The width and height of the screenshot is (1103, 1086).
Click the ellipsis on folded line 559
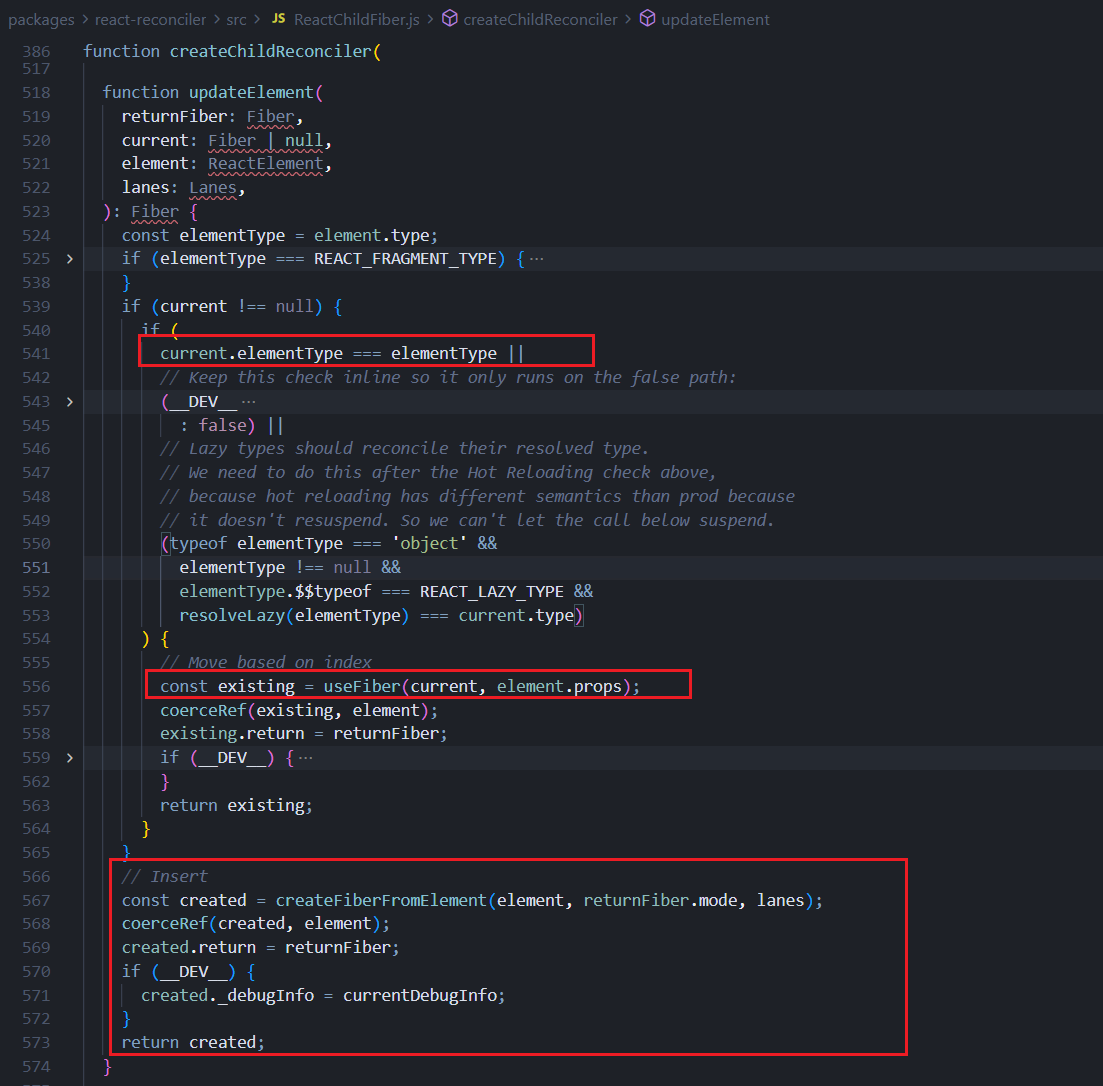pyautogui.click(x=305, y=758)
